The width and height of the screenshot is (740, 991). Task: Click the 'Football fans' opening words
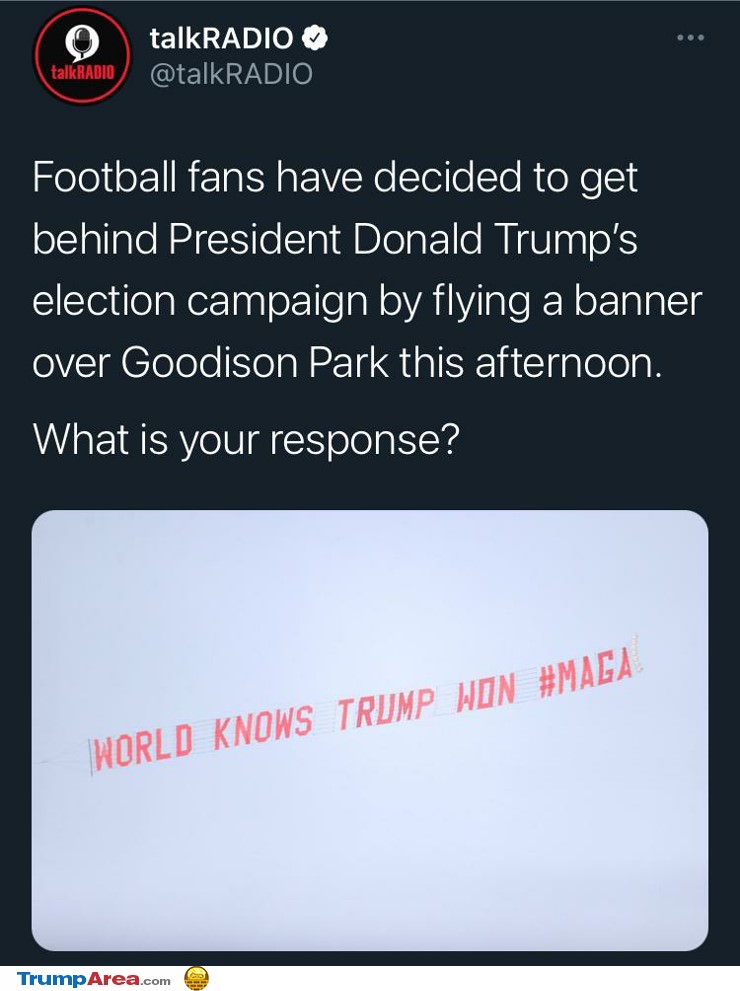coord(149,178)
